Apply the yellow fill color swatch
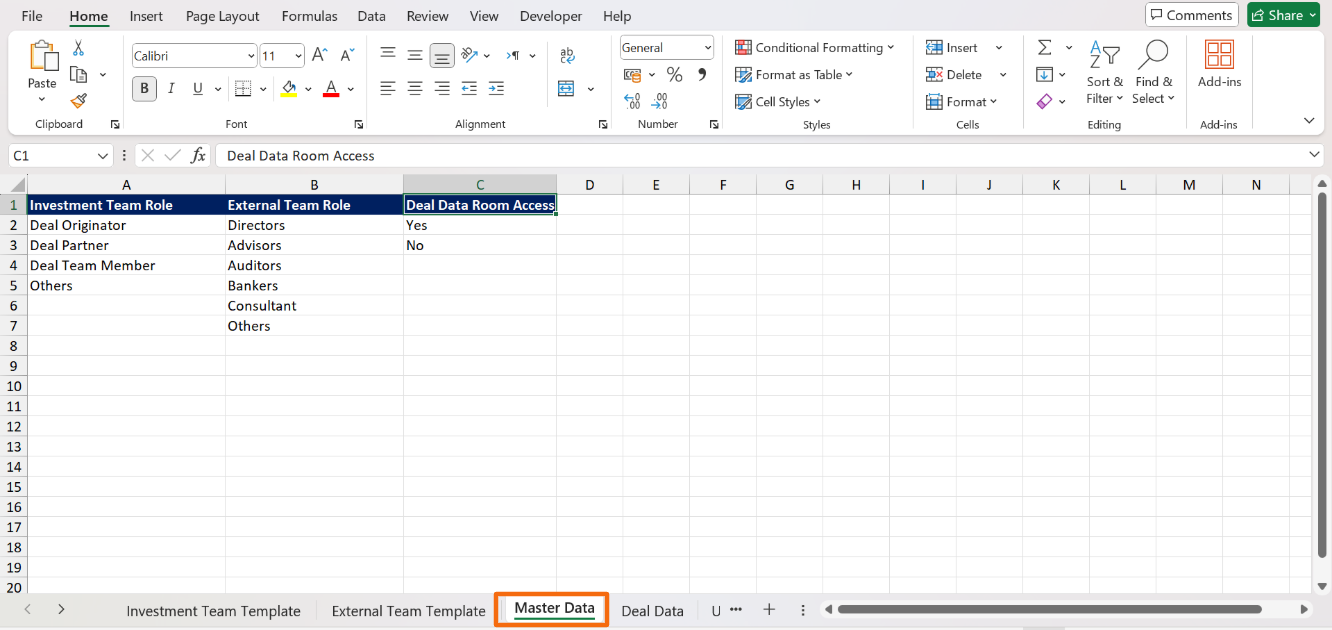This screenshot has height=630, width=1332. coord(289,89)
